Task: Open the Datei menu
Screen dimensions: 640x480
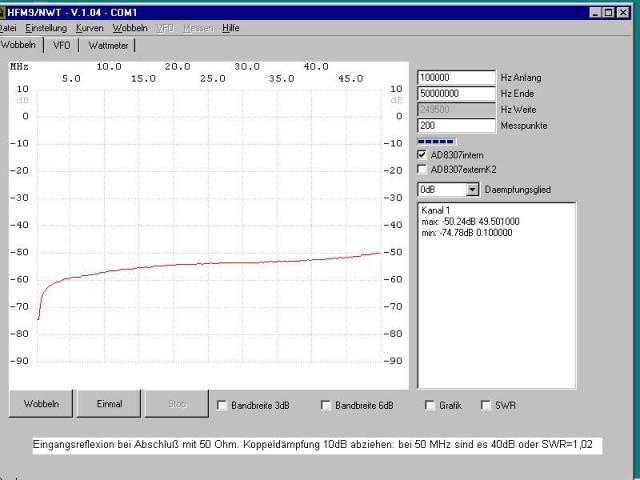Action: (8, 28)
